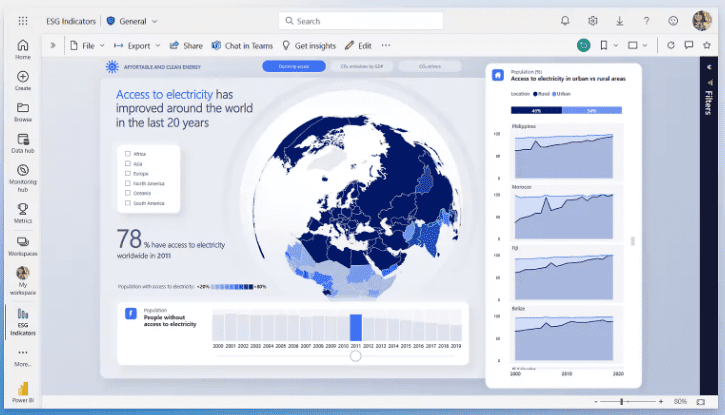The image size is (725, 415).
Task: Click the ESG Indicators title
Action: coord(71,21)
